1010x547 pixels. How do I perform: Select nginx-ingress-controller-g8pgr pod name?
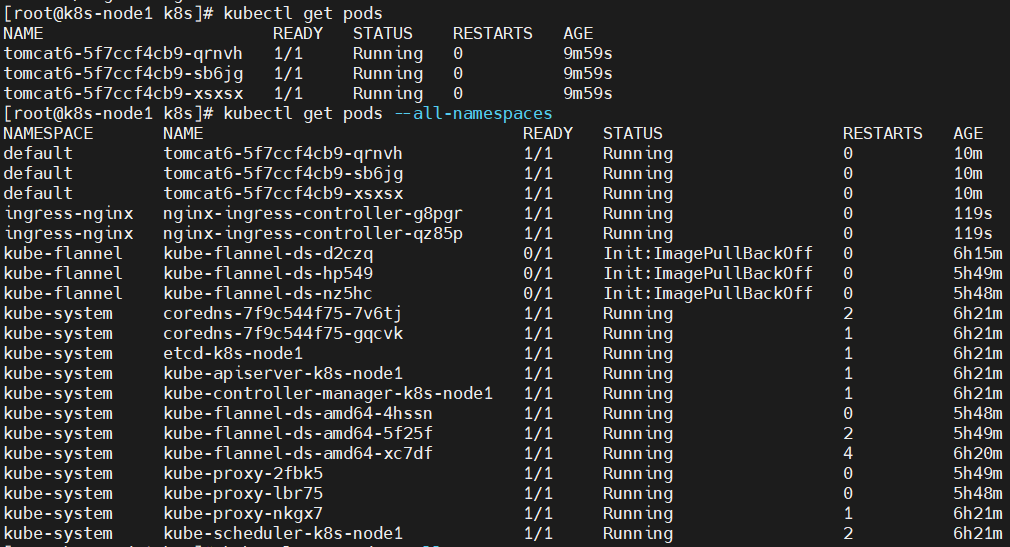[x=313, y=213]
